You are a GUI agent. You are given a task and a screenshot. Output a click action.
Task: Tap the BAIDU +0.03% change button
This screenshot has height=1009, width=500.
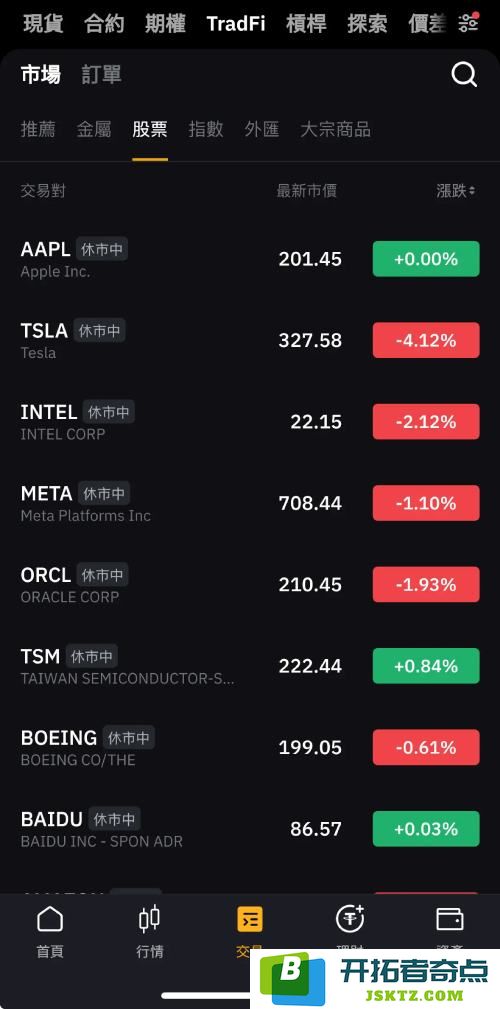(x=426, y=829)
